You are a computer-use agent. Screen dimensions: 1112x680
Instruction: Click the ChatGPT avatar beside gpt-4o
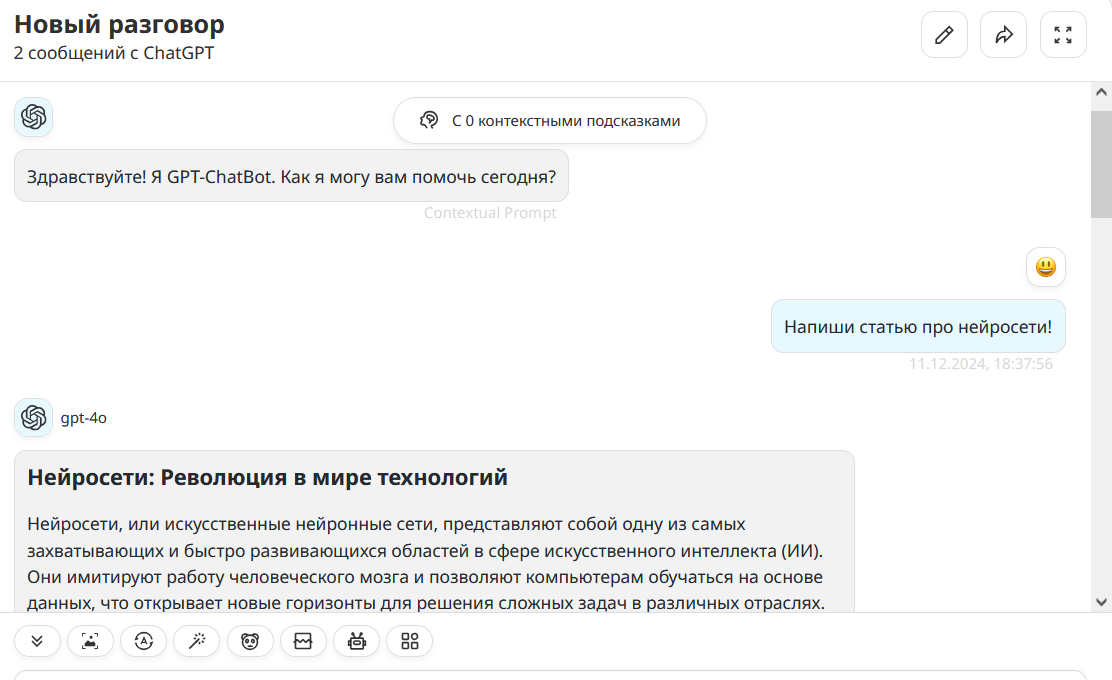[x=33, y=418]
